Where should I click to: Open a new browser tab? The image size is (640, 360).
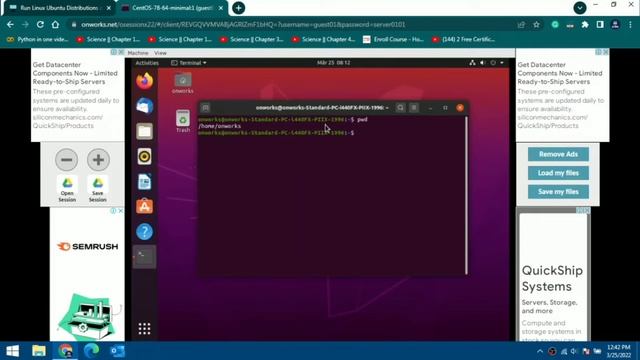[238, 8]
